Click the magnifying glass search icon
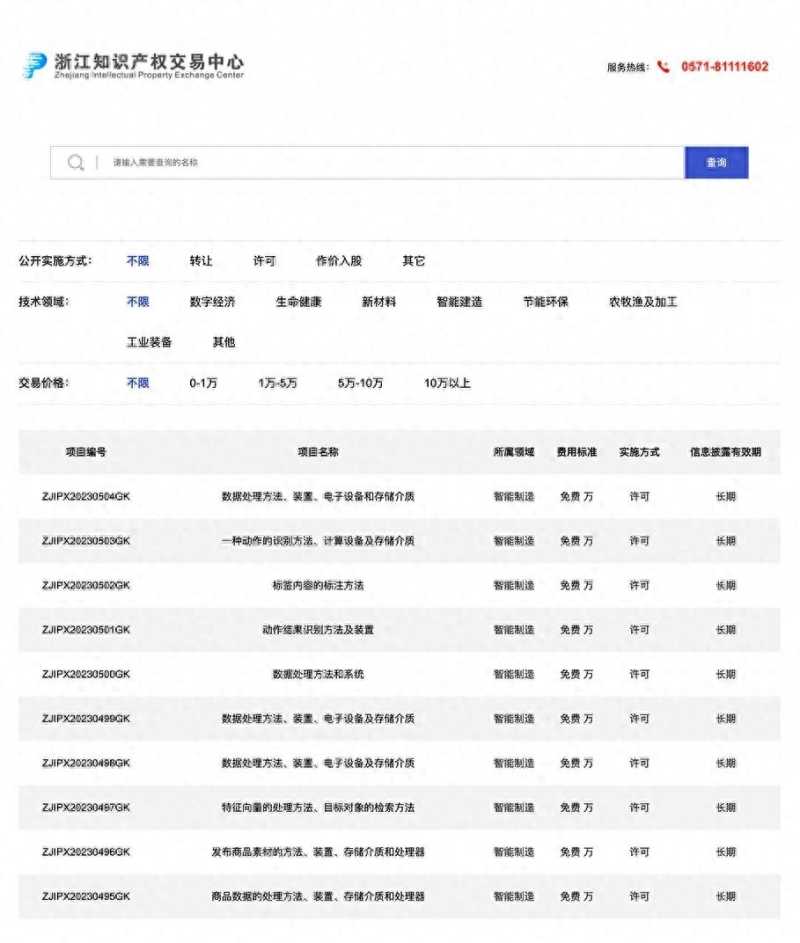800x943 pixels. 76,163
